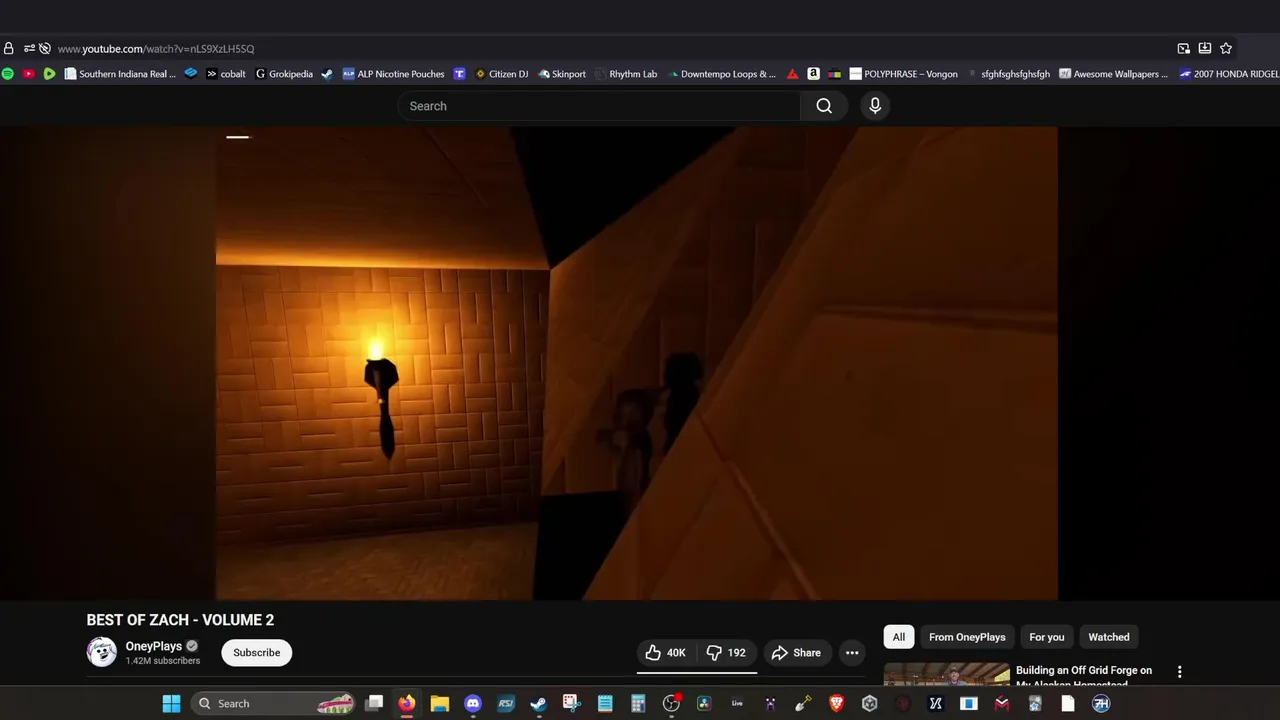Open Steam from the taskbar
Viewport: 1280px width, 720px height.
(538, 704)
